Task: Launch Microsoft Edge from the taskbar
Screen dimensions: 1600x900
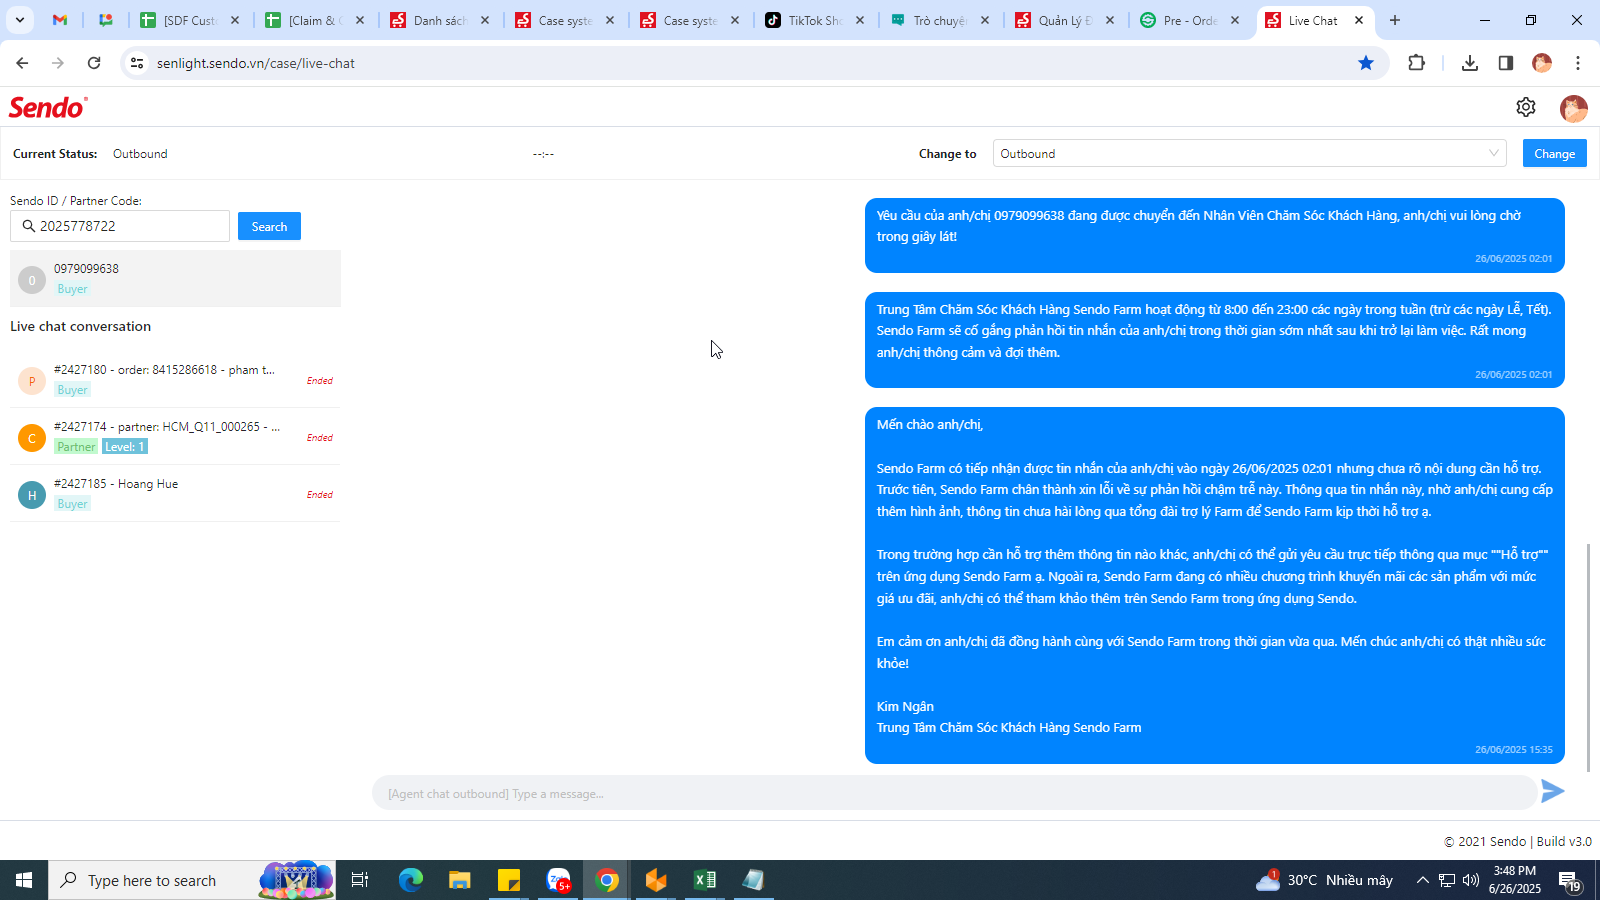Action: 411,880
